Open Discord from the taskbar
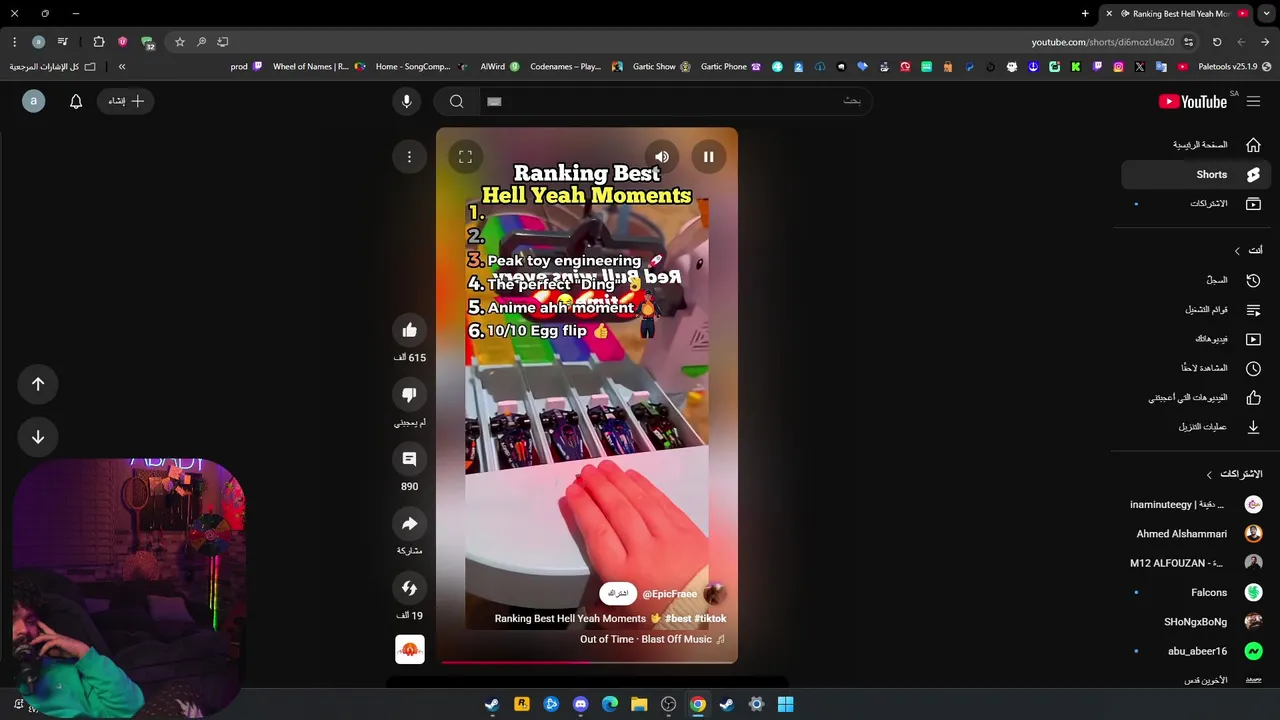The width and height of the screenshot is (1280, 720). click(x=580, y=704)
